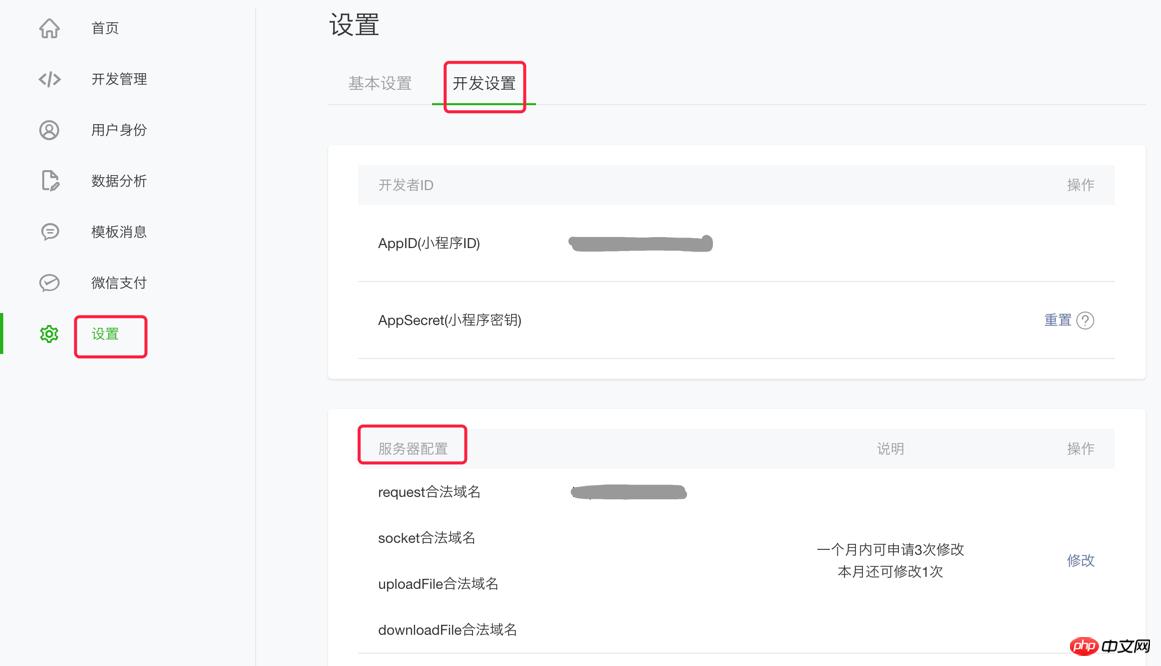This screenshot has height=666, width=1161.
Task: Switch to the 基本设置 tab
Action: pos(380,84)
